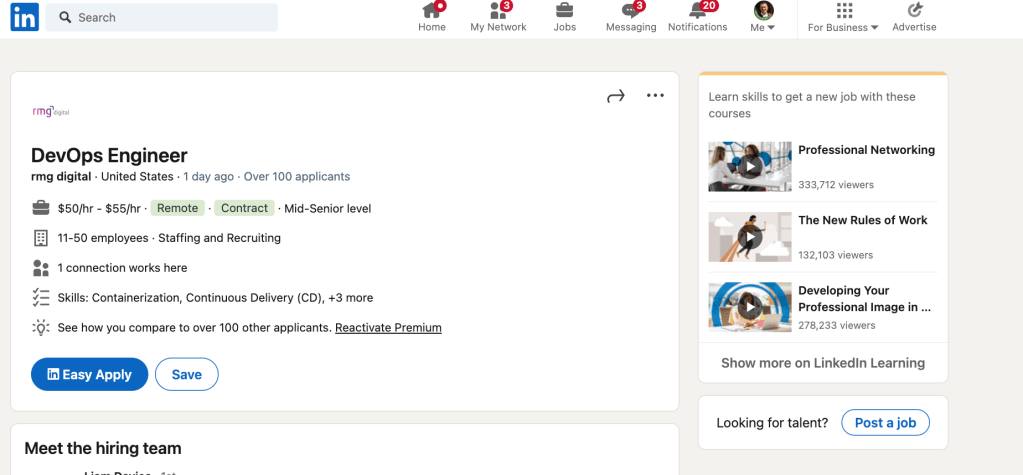This screenshot has width=1023, height=475.
Task: Click the Post a job button
Action: (885, 423)
